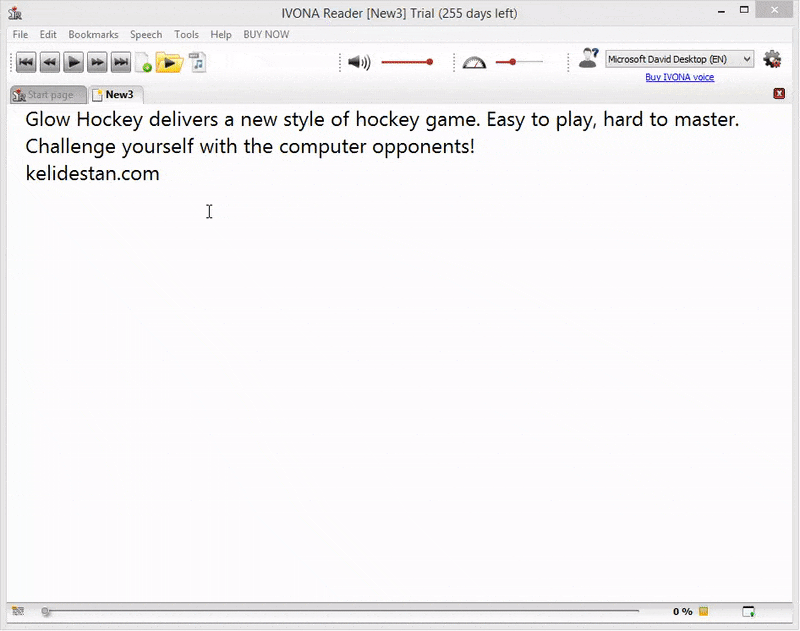800x631 pixels.
Task: Close the New3 tab with the red X
Action: pyautogui.click(x=779, y=93)
